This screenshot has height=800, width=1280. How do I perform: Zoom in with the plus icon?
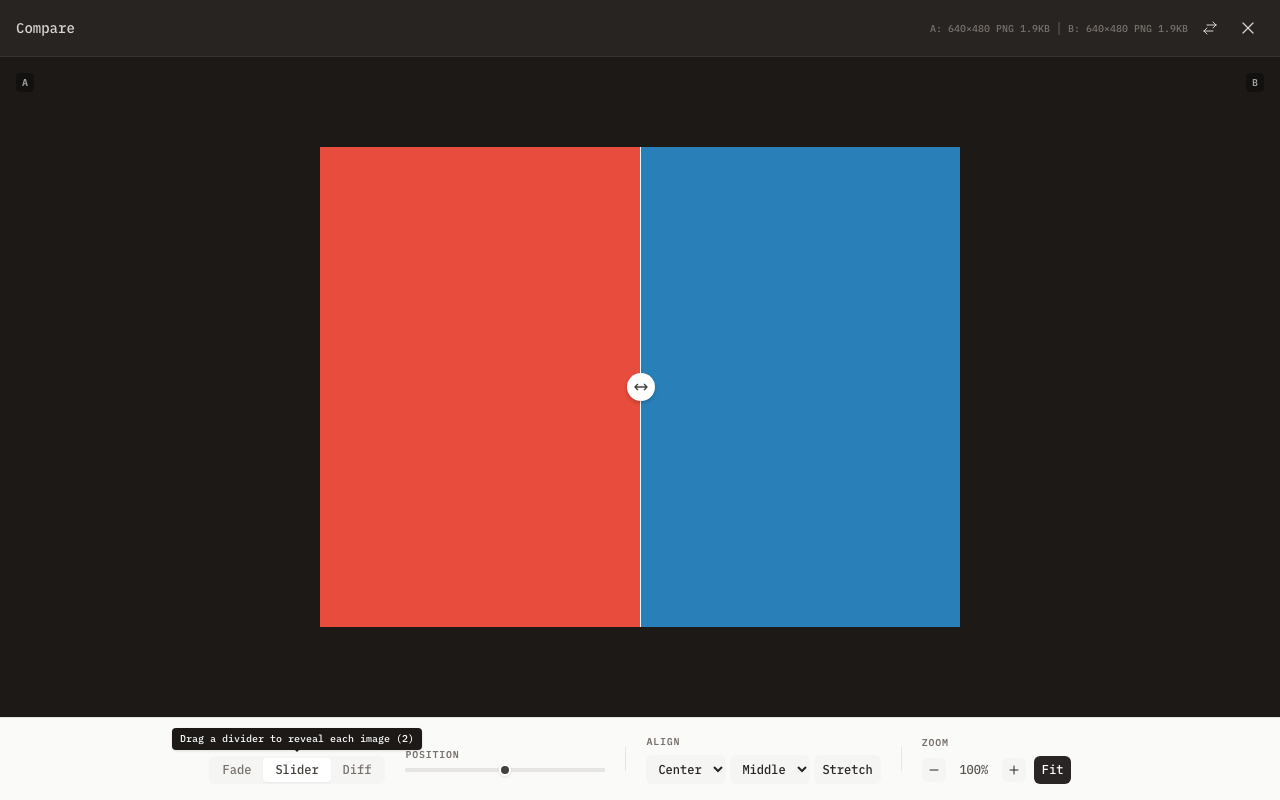(1014, 770)
